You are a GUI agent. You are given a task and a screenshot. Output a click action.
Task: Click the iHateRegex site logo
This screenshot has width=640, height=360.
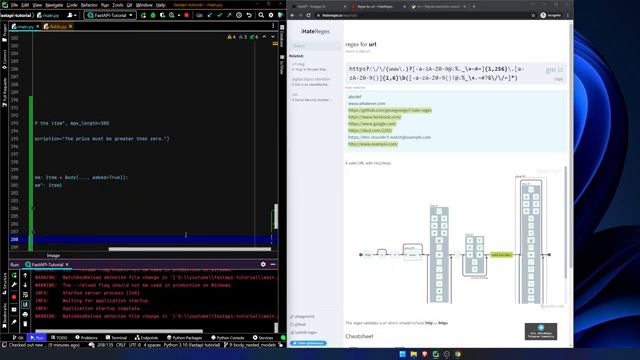click(x=315, y=31)
